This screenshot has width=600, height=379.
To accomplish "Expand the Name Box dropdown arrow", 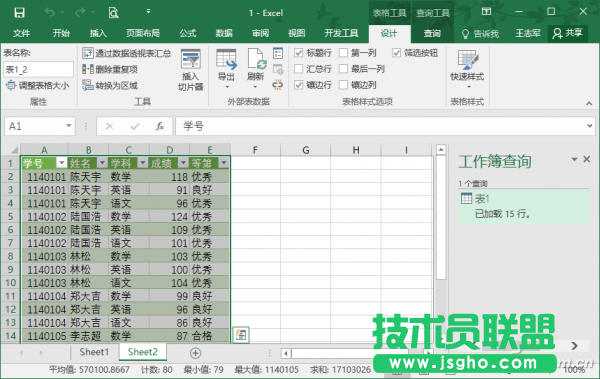I will coord(68,126).
